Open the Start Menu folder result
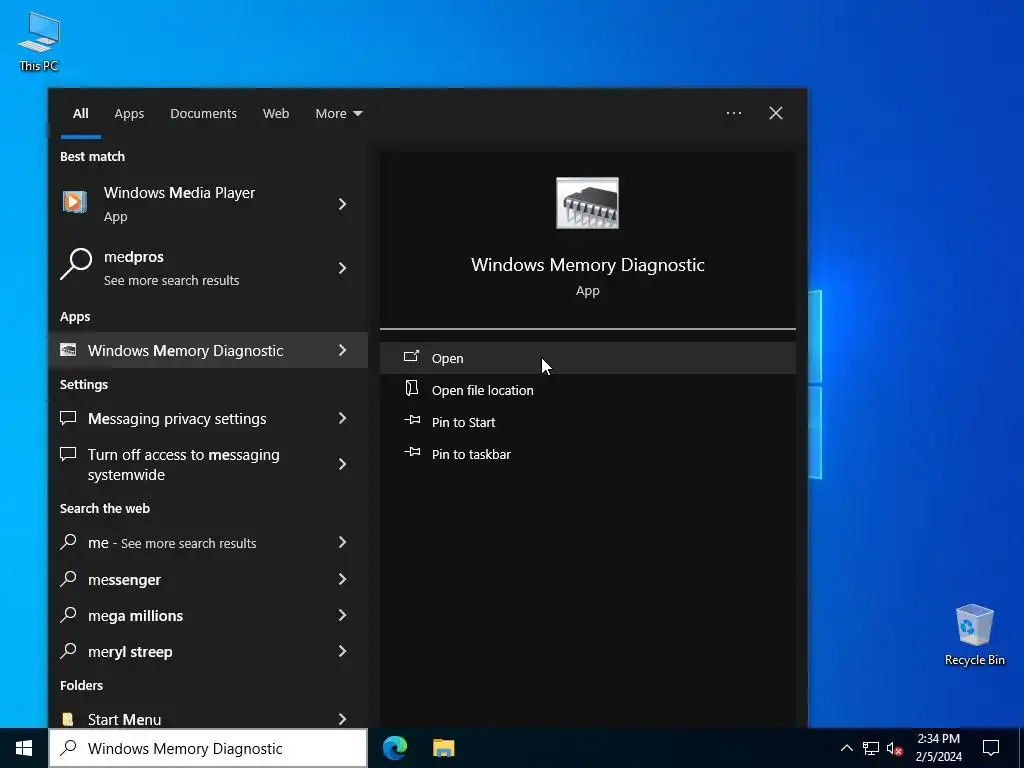 click(208, 718)
